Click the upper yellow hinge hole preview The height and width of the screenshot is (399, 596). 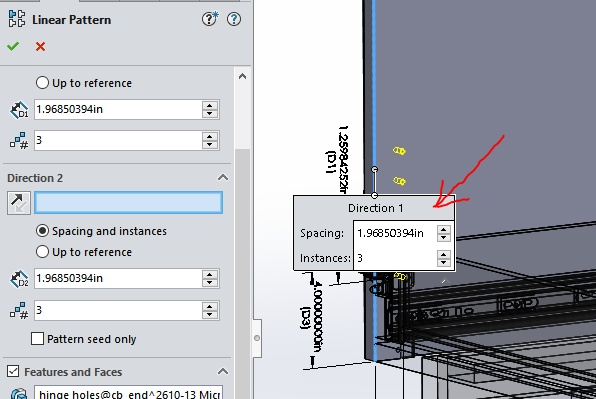(x=399, y=151)
